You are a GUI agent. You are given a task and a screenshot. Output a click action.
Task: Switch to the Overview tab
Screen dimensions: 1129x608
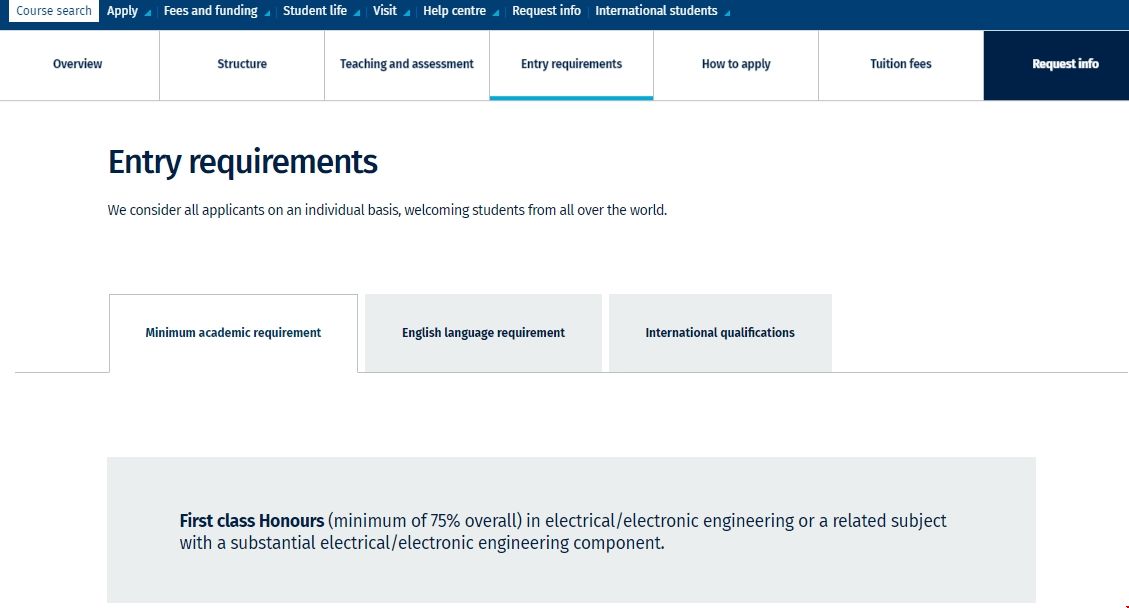coord(78,64)
